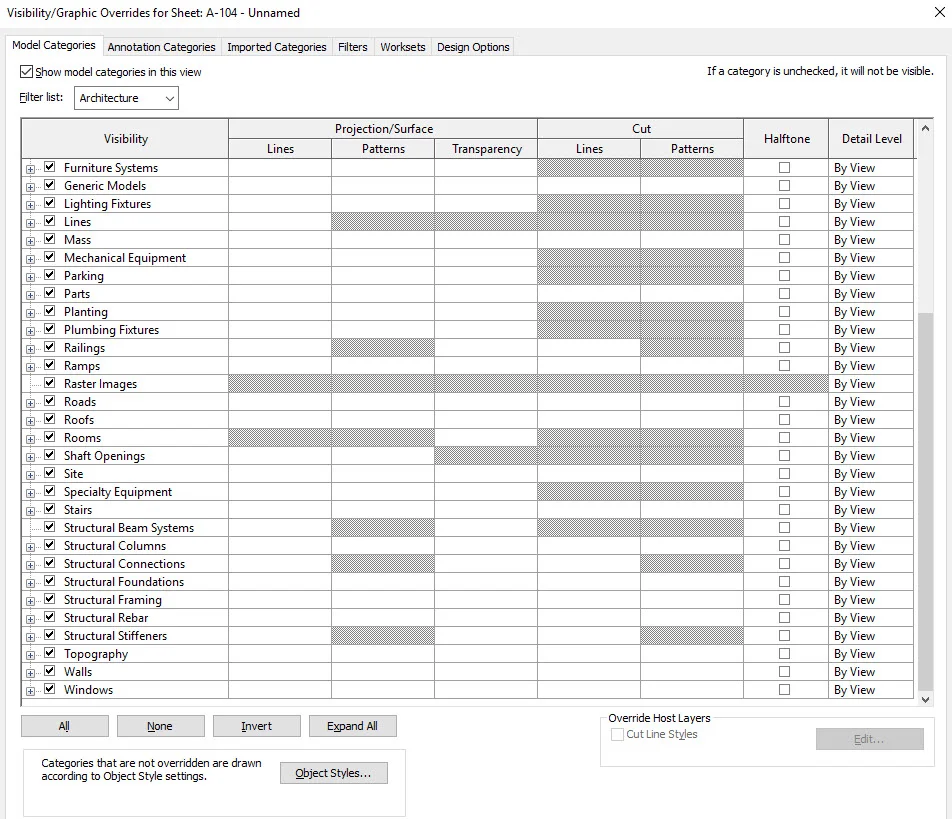
Task: Close the Visibility/Graphic Overrides dialog
Action: pyautogui.click(x=939, y=12)
